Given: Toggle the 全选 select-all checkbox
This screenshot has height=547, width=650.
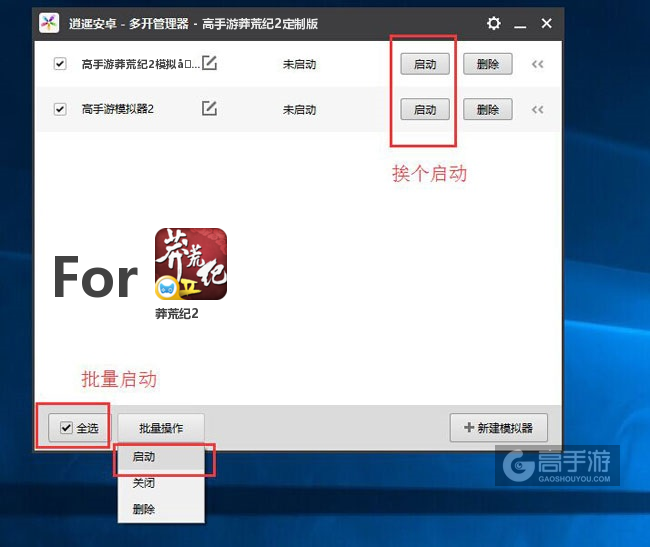Looking at the screenshot, I should (x=66, y=428).
